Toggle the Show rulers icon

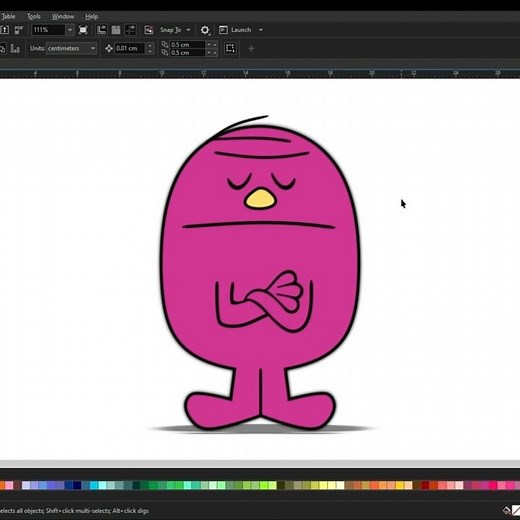pos(101,30)
